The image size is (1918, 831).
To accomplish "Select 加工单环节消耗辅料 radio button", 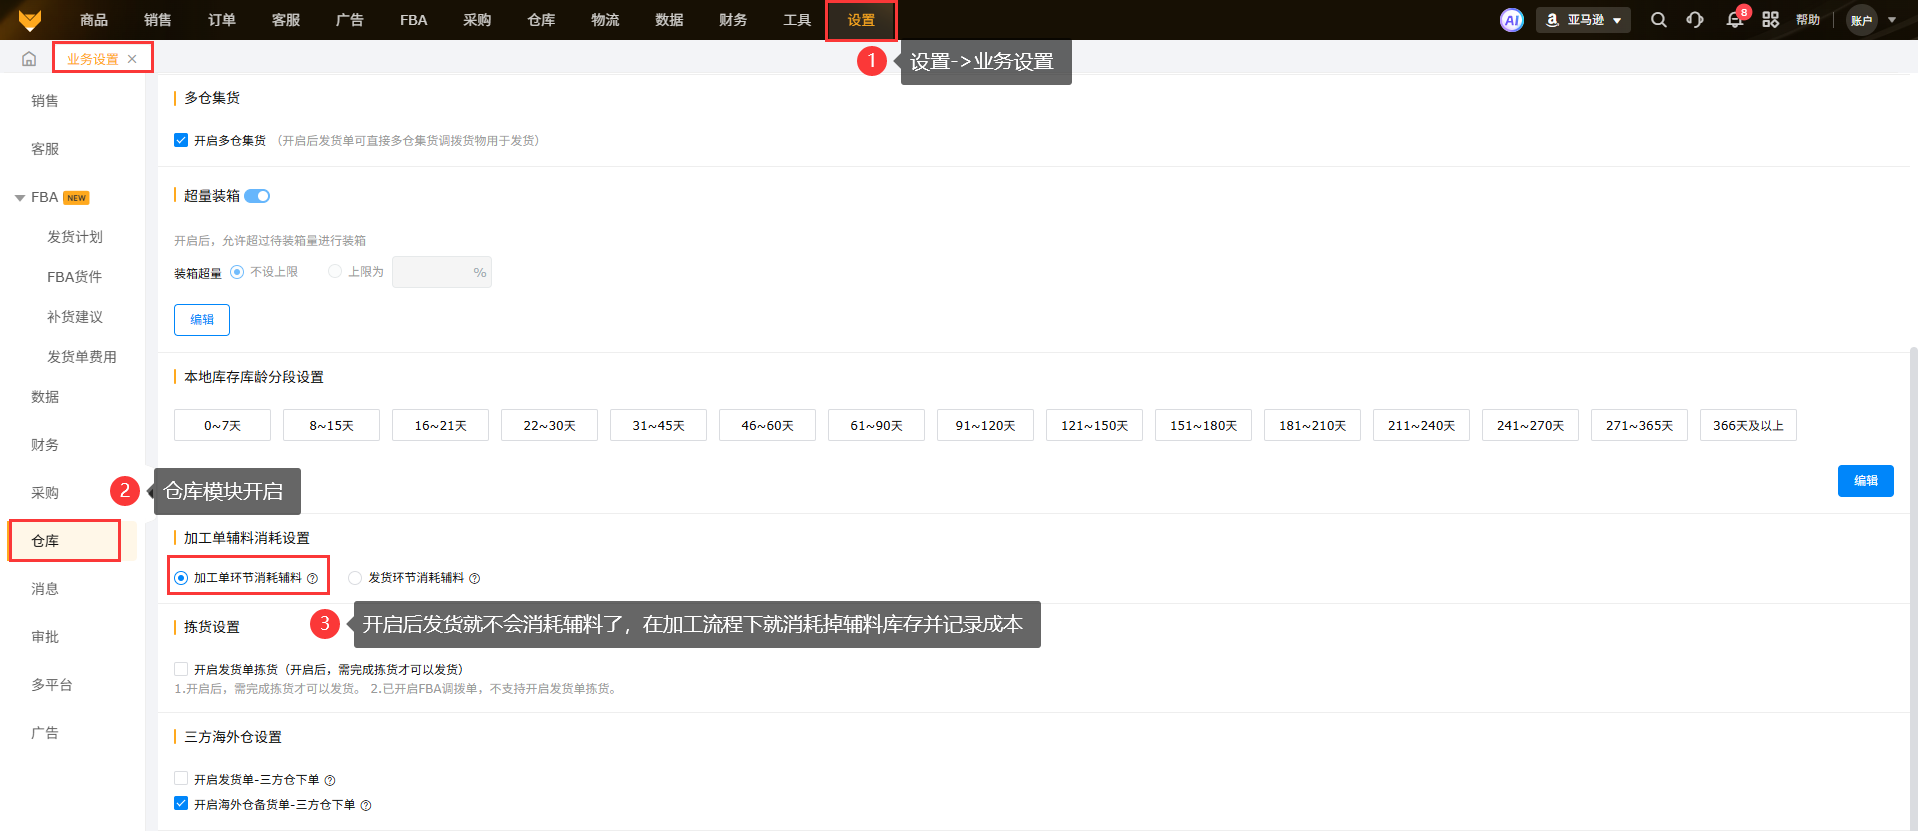I will 181,578.
